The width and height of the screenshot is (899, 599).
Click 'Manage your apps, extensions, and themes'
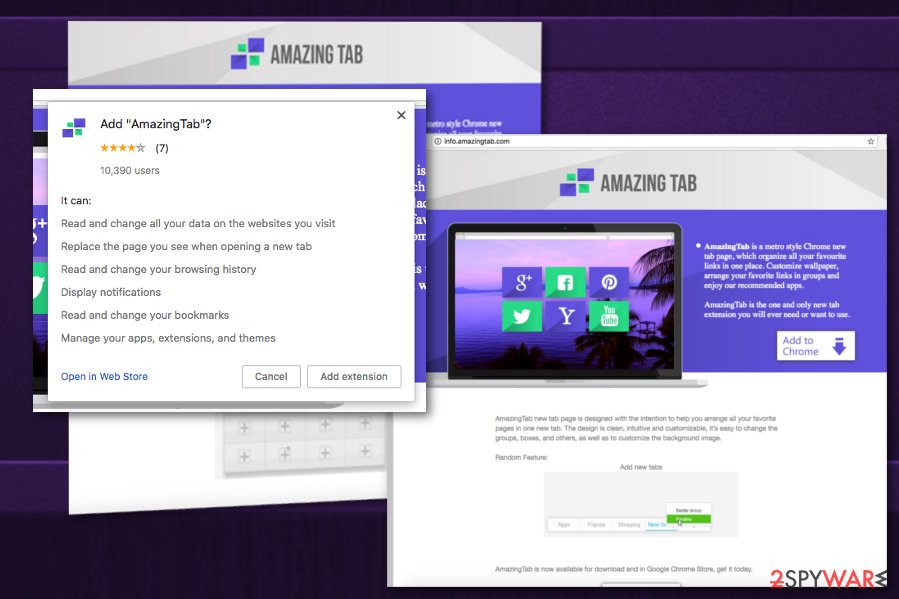[x=169, y=338]
